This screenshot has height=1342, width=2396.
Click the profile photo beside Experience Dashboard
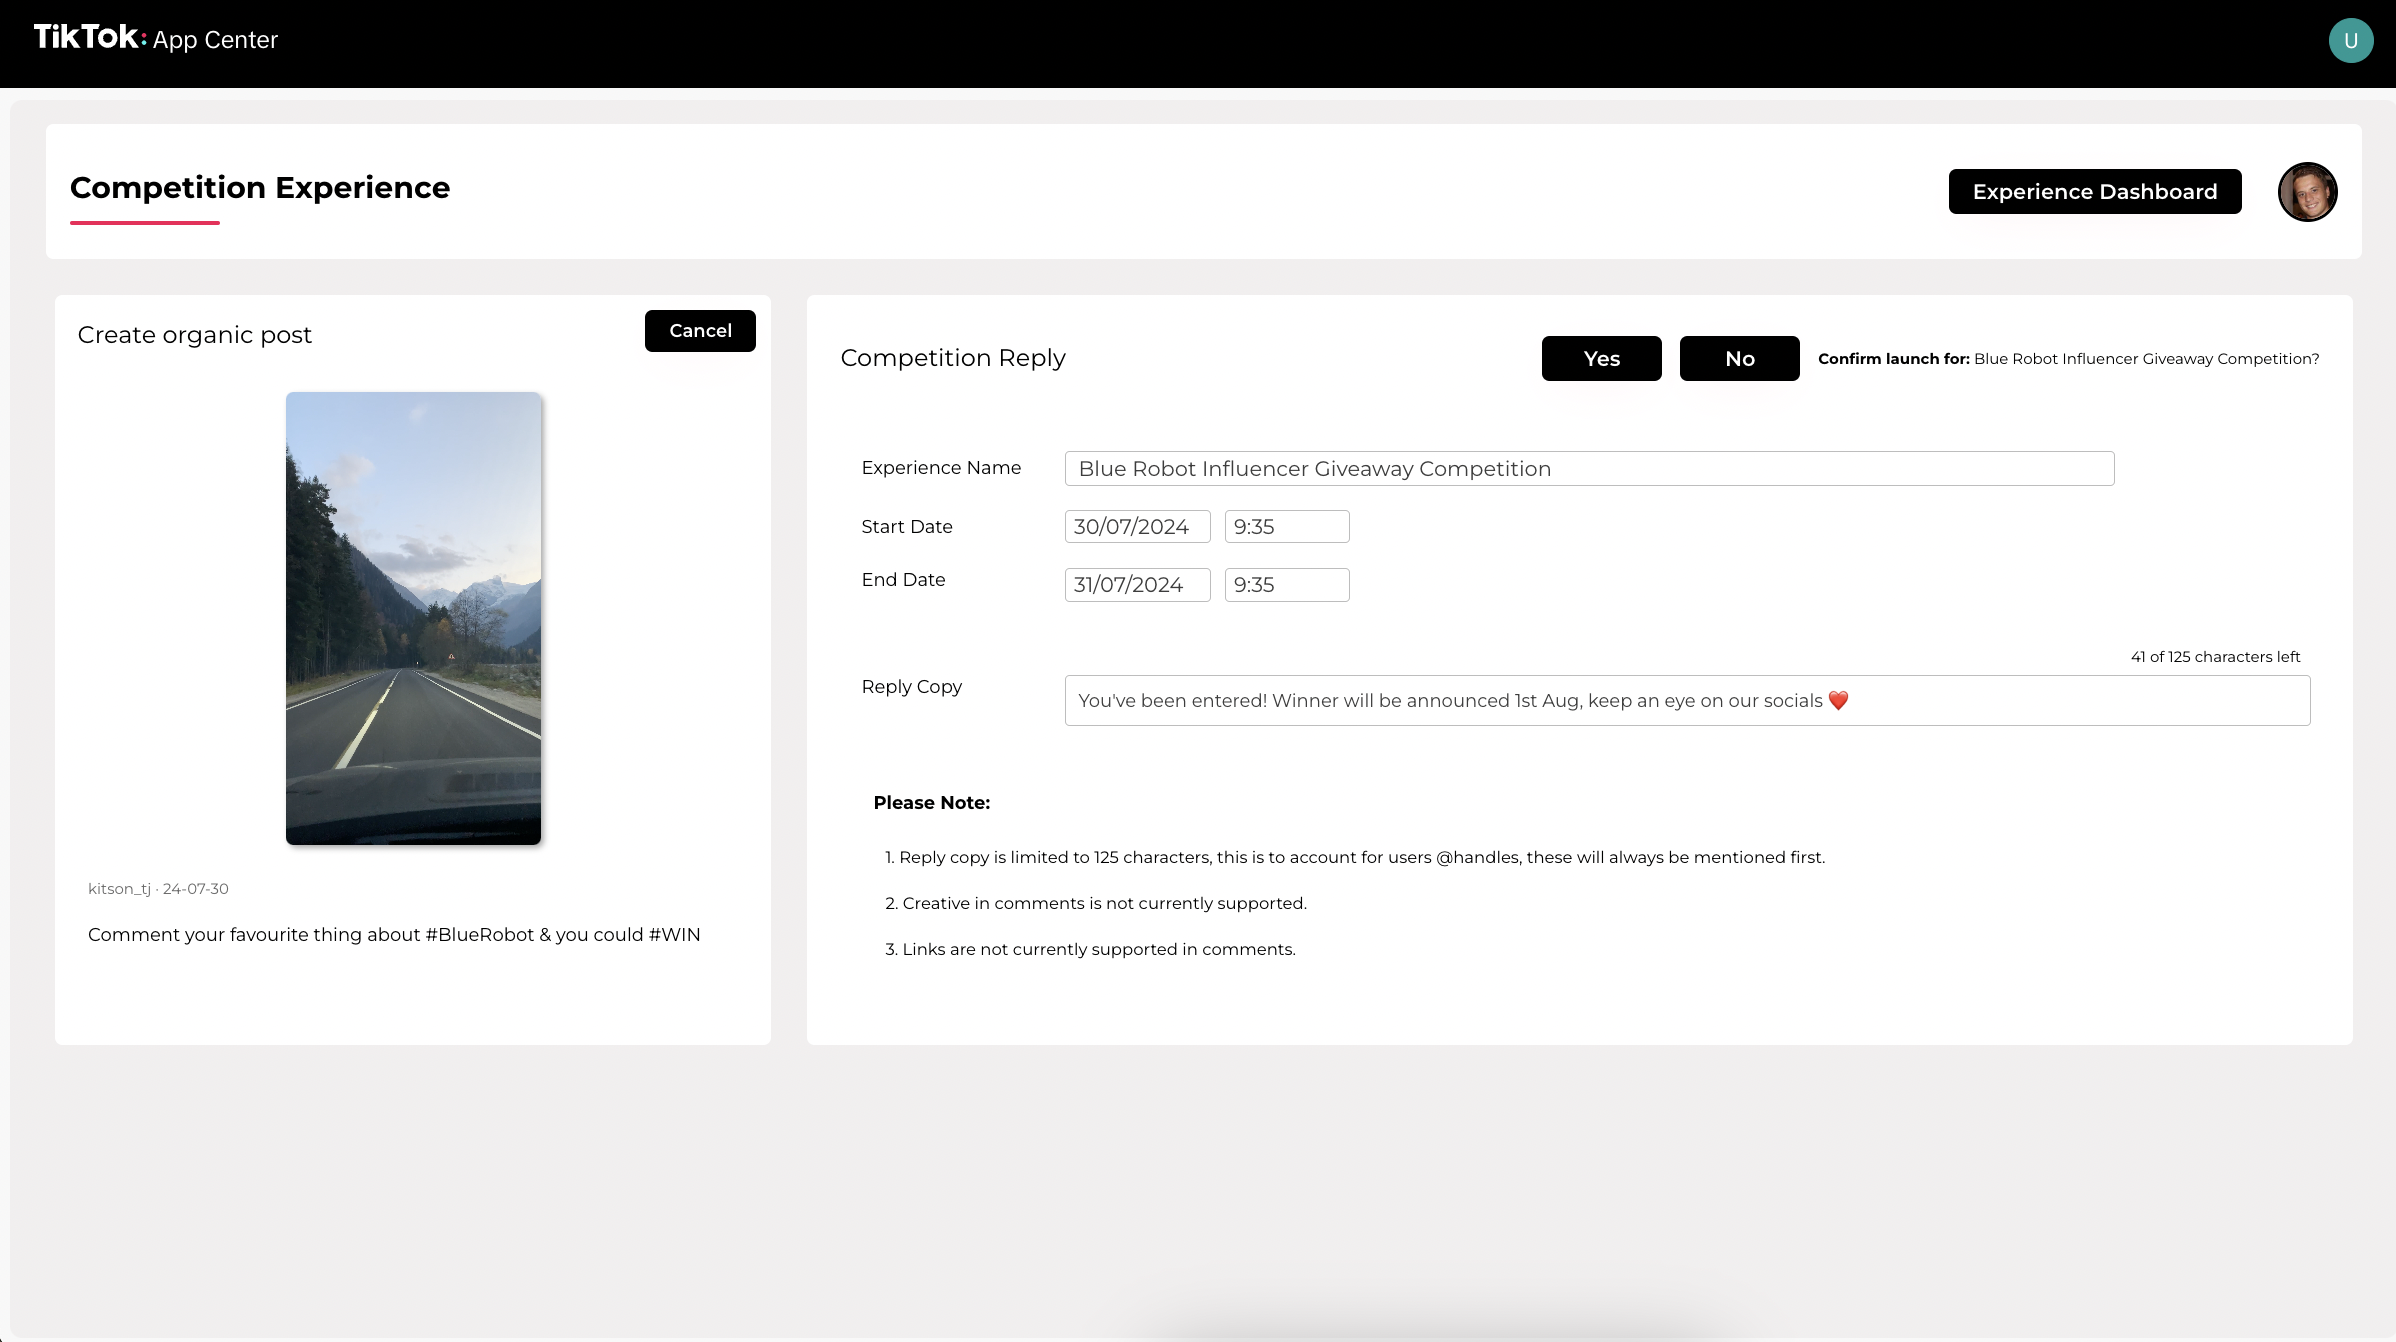tap(2307, 192)
